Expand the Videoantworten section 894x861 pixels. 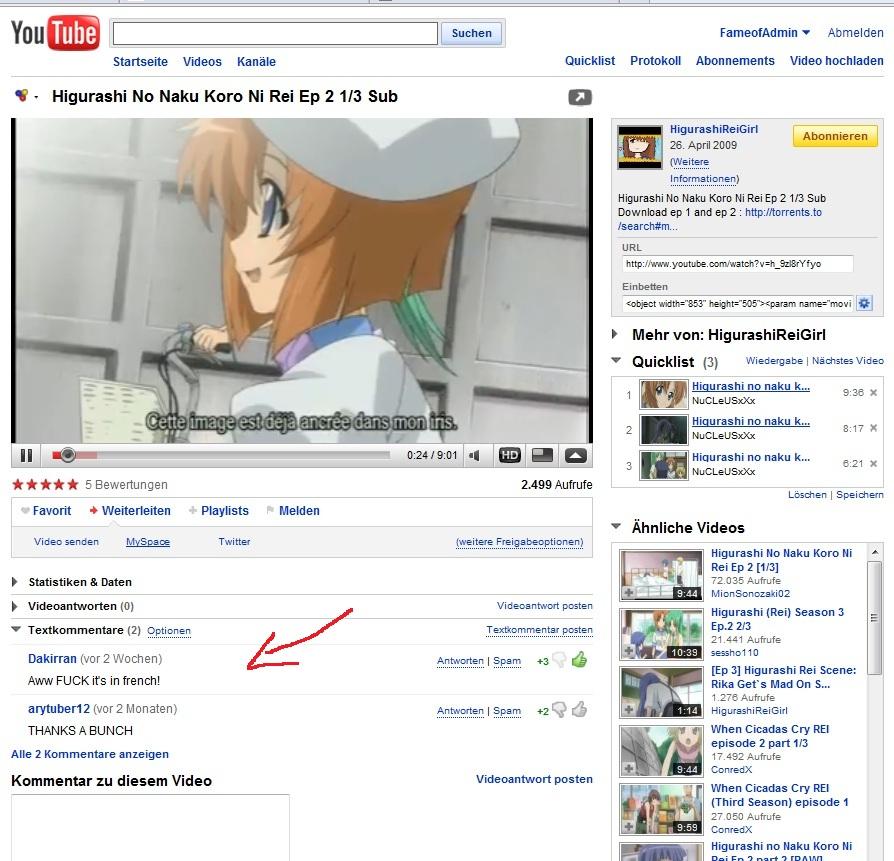(x=15, y=606)
